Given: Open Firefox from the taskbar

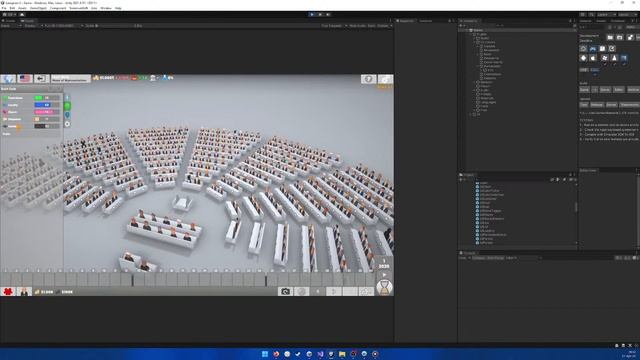Looking at the screenshot, I should coord(276,354).
